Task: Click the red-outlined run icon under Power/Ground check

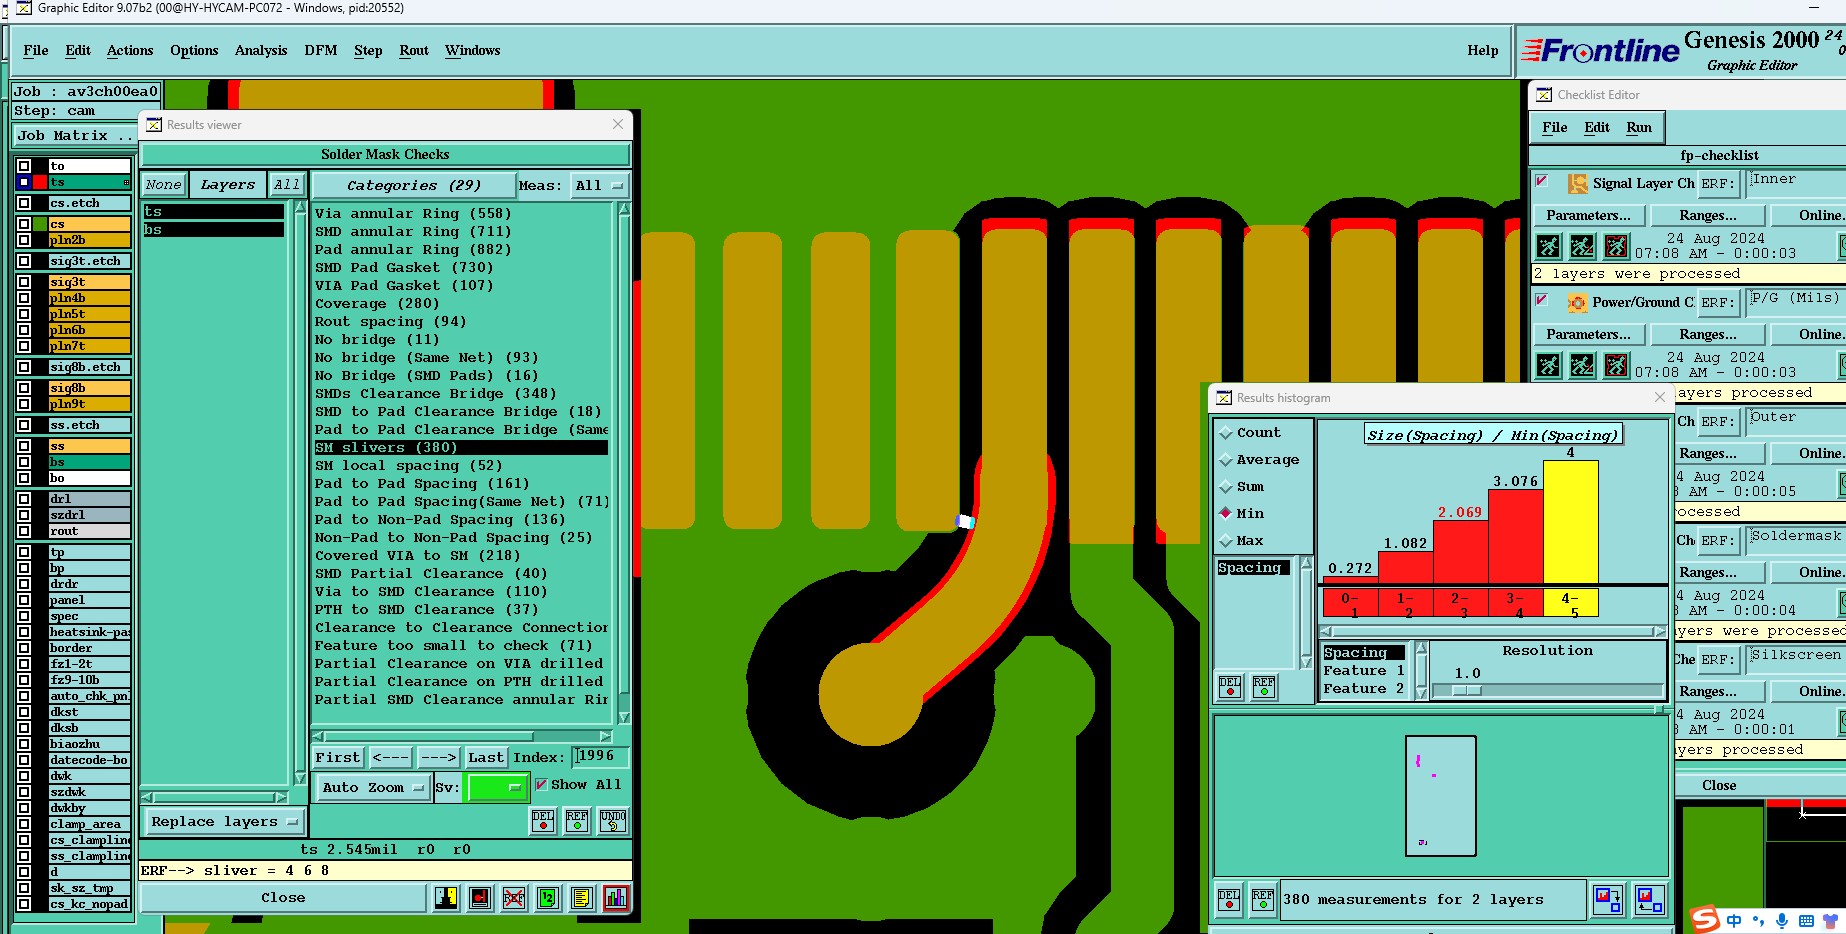Action: pos(1616,365)
